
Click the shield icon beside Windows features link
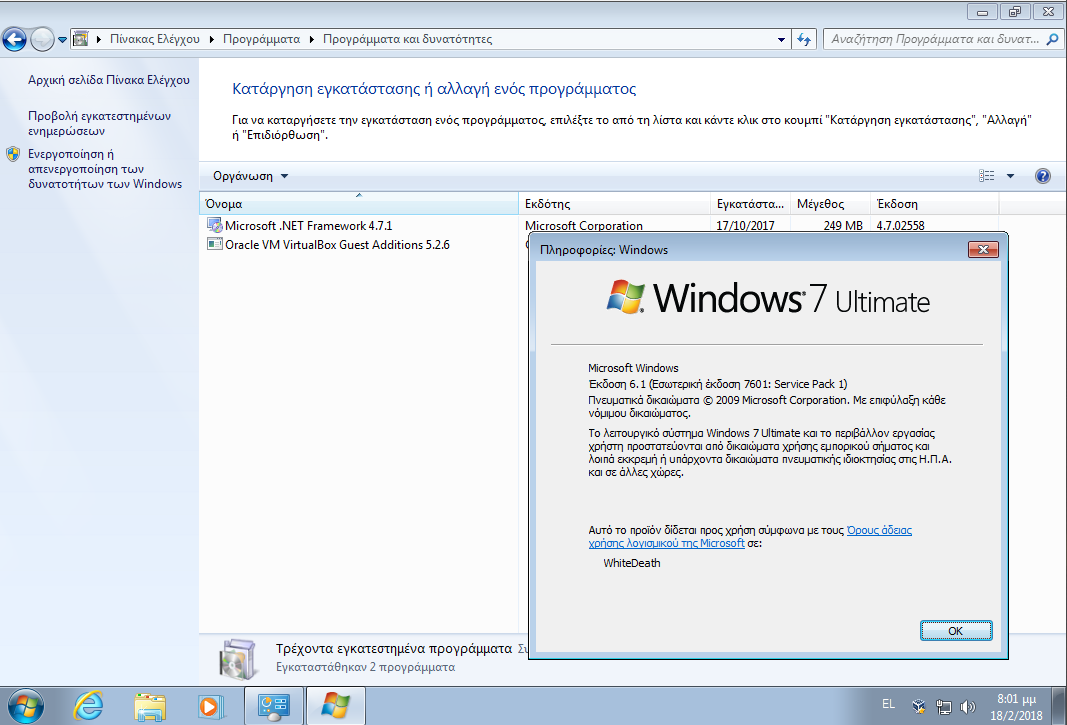pos(13,154)
